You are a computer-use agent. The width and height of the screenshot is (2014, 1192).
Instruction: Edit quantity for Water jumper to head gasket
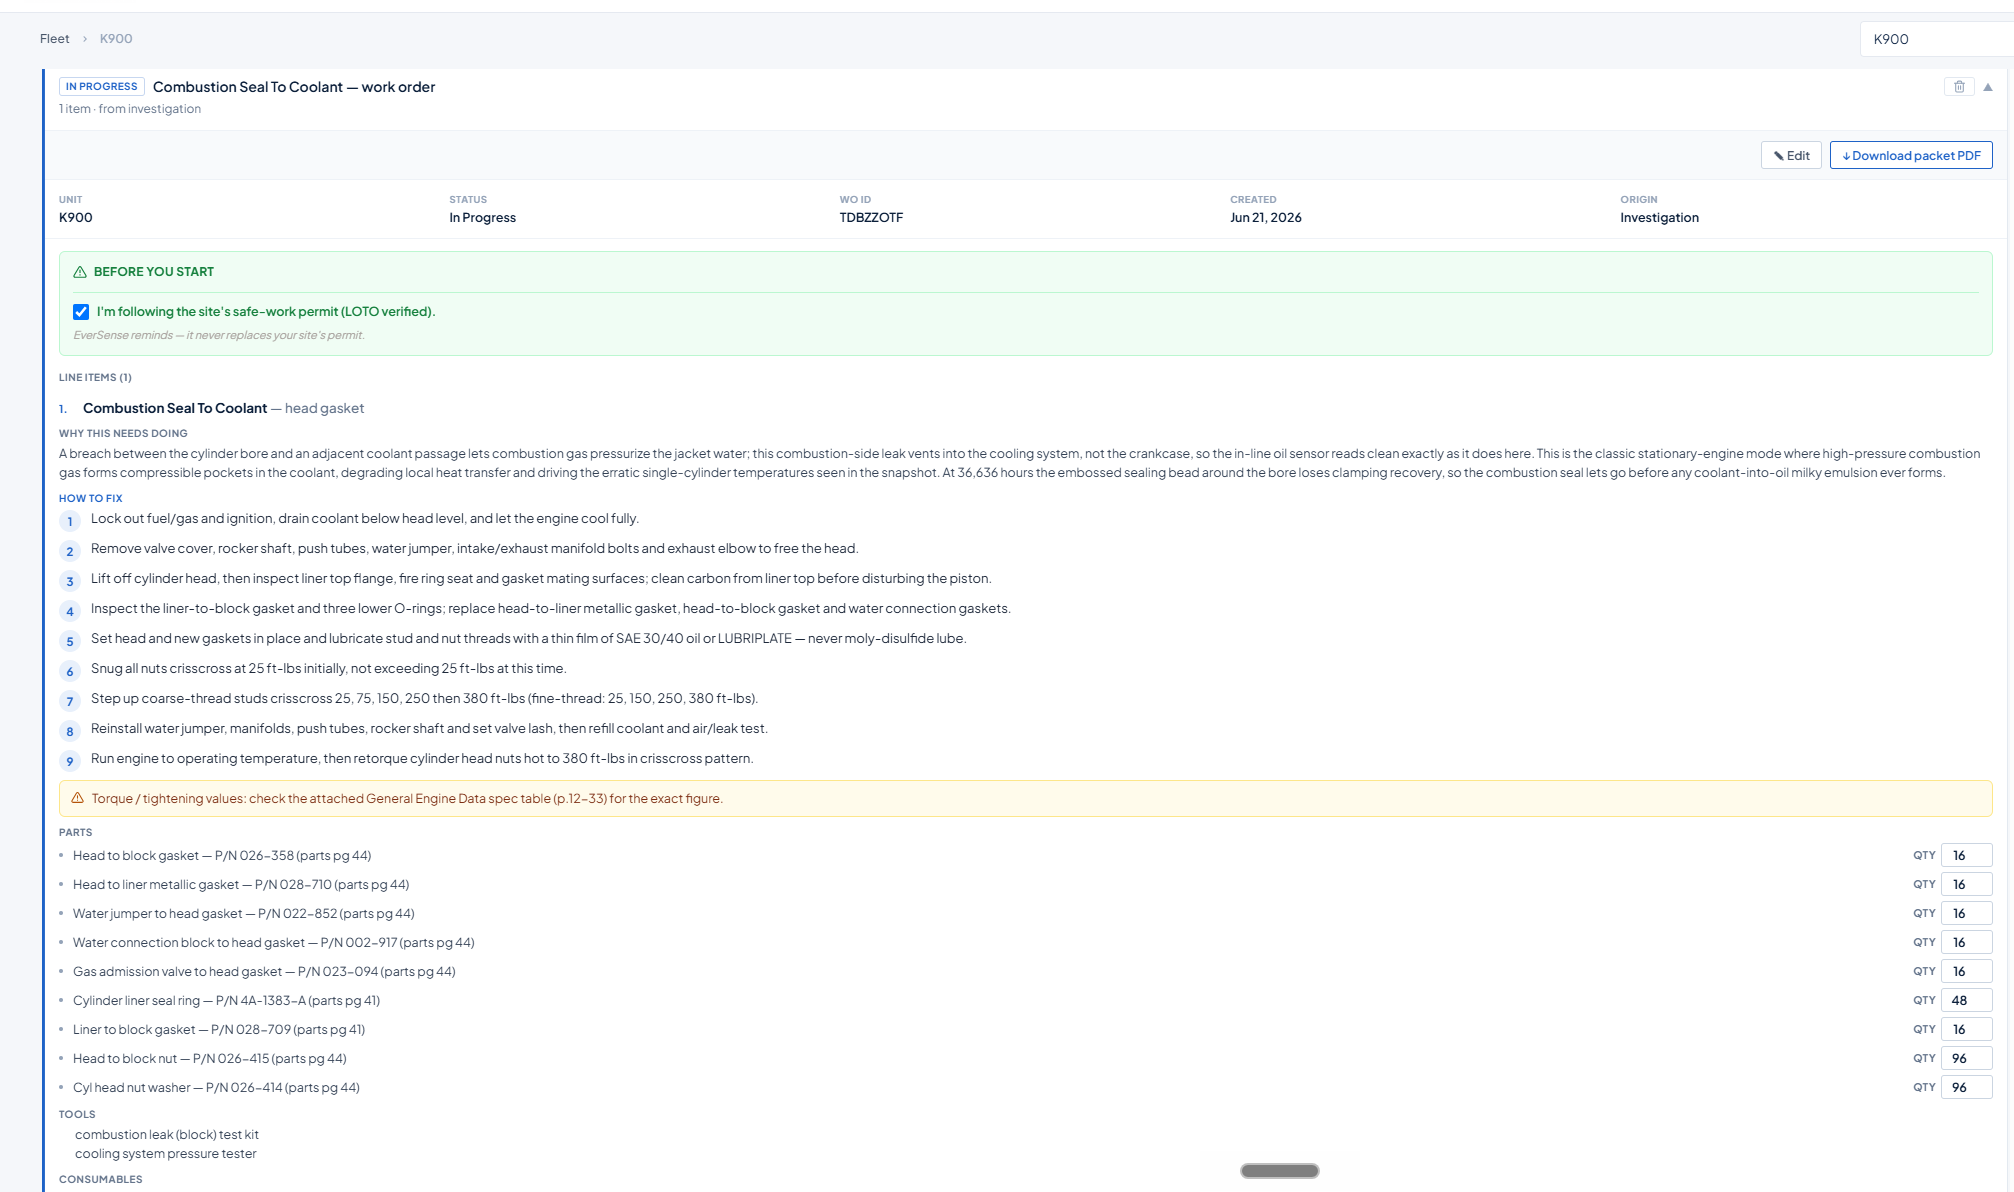(1966, 913)
